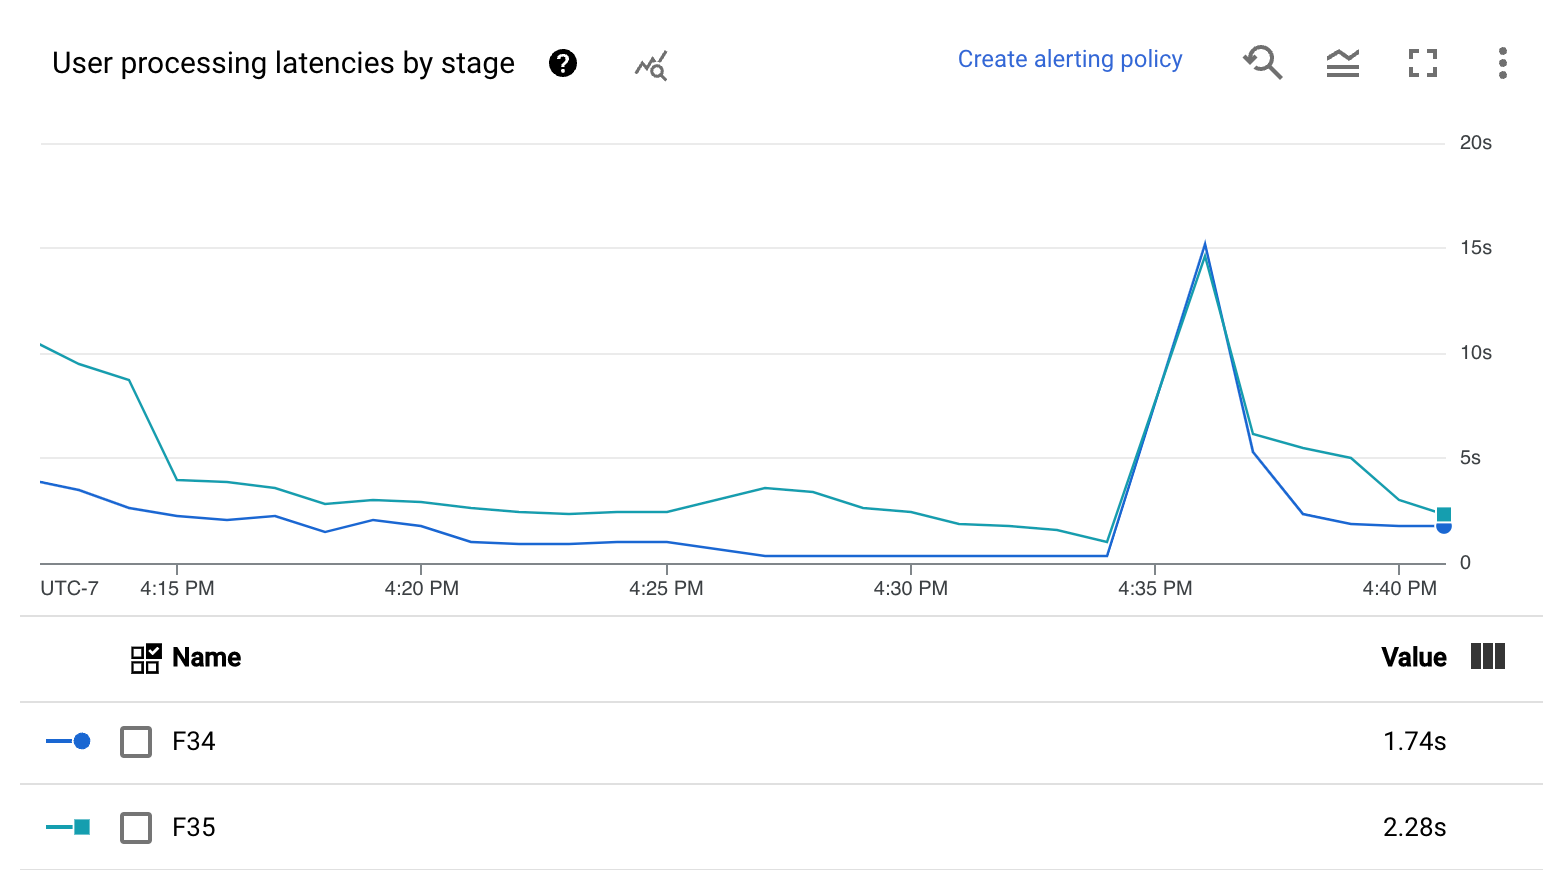Click the zoom reset magnifier icon
Screen dimensions: 1558x870
tap(1262, 62)
